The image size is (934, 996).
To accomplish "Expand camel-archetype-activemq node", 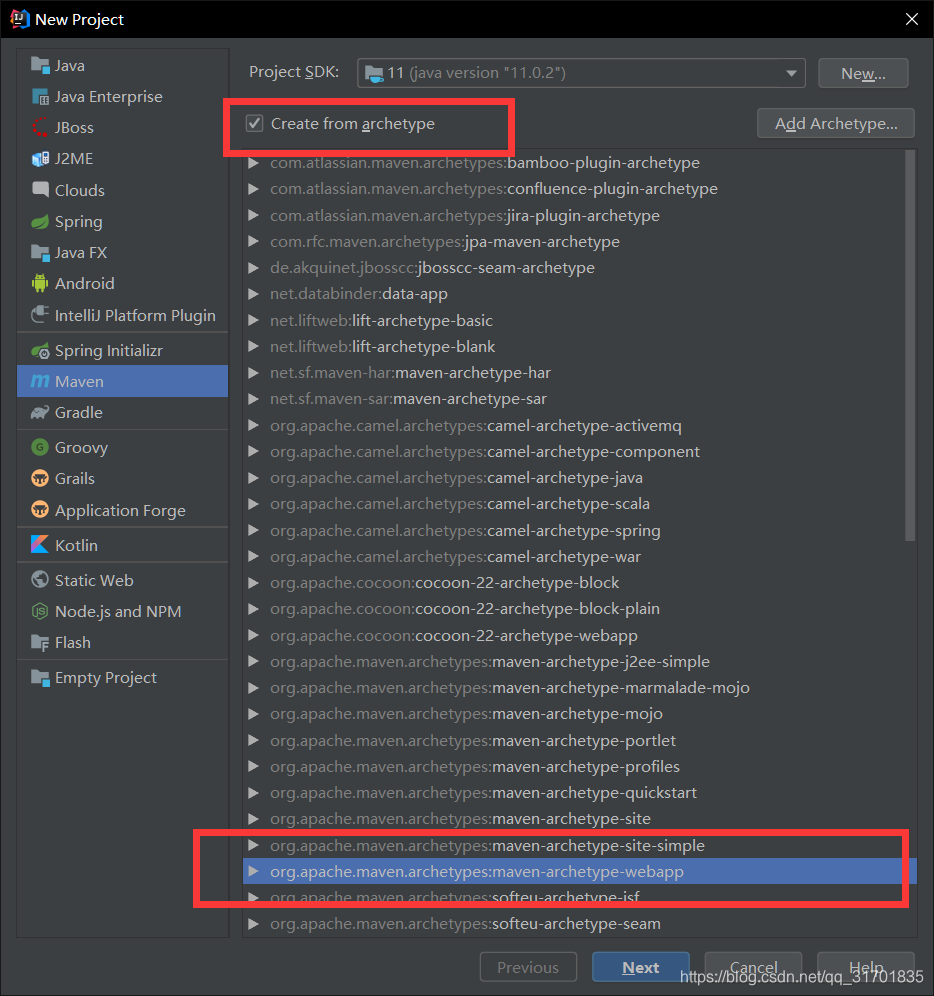I will tap(254, 425).
